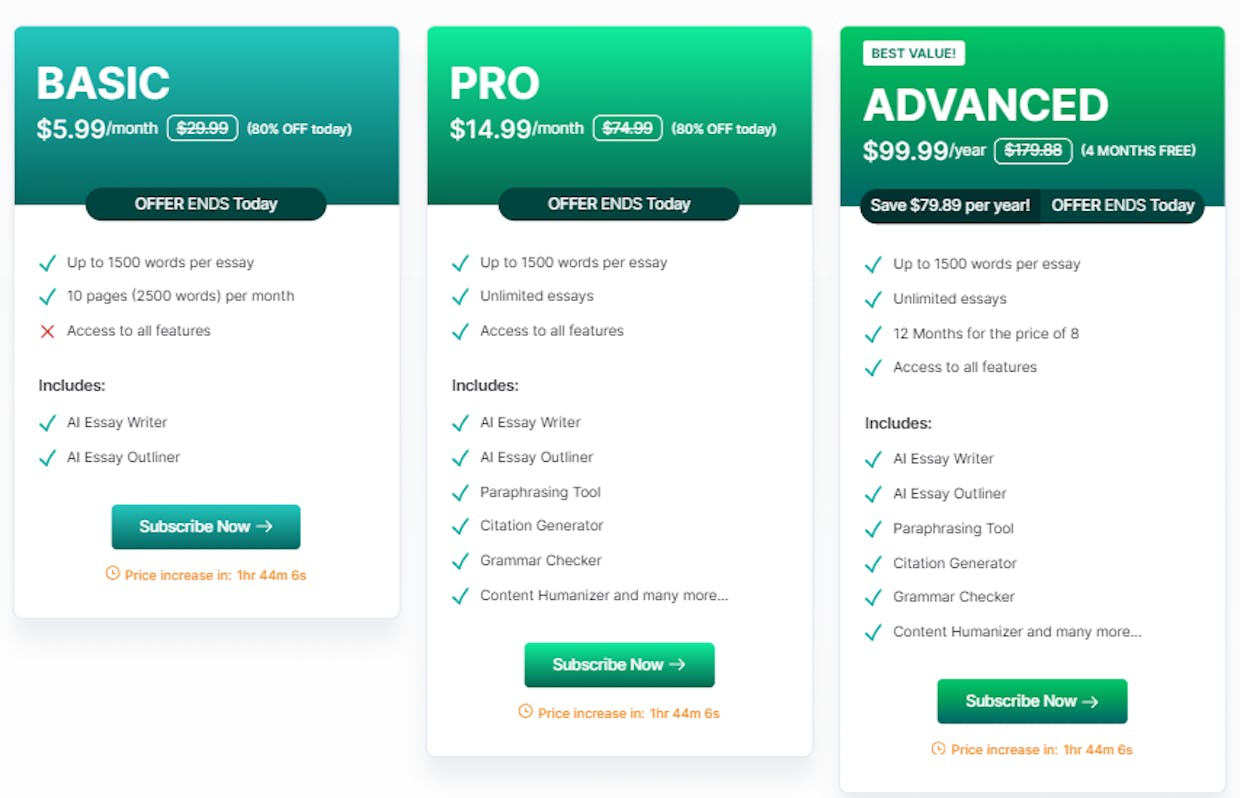The image size is (1240, 798).
Task: Click the red X beside Basic's Access to all features
Action: pyautogui.click(x=47, y=331)
